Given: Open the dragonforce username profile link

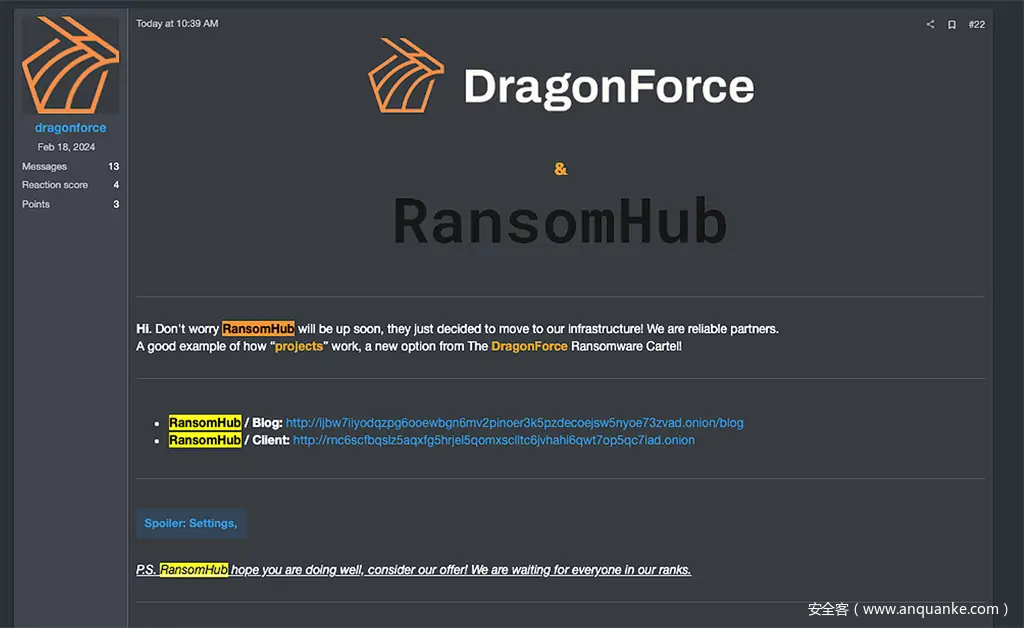Looking at the screenshot, I should [70, 128].
